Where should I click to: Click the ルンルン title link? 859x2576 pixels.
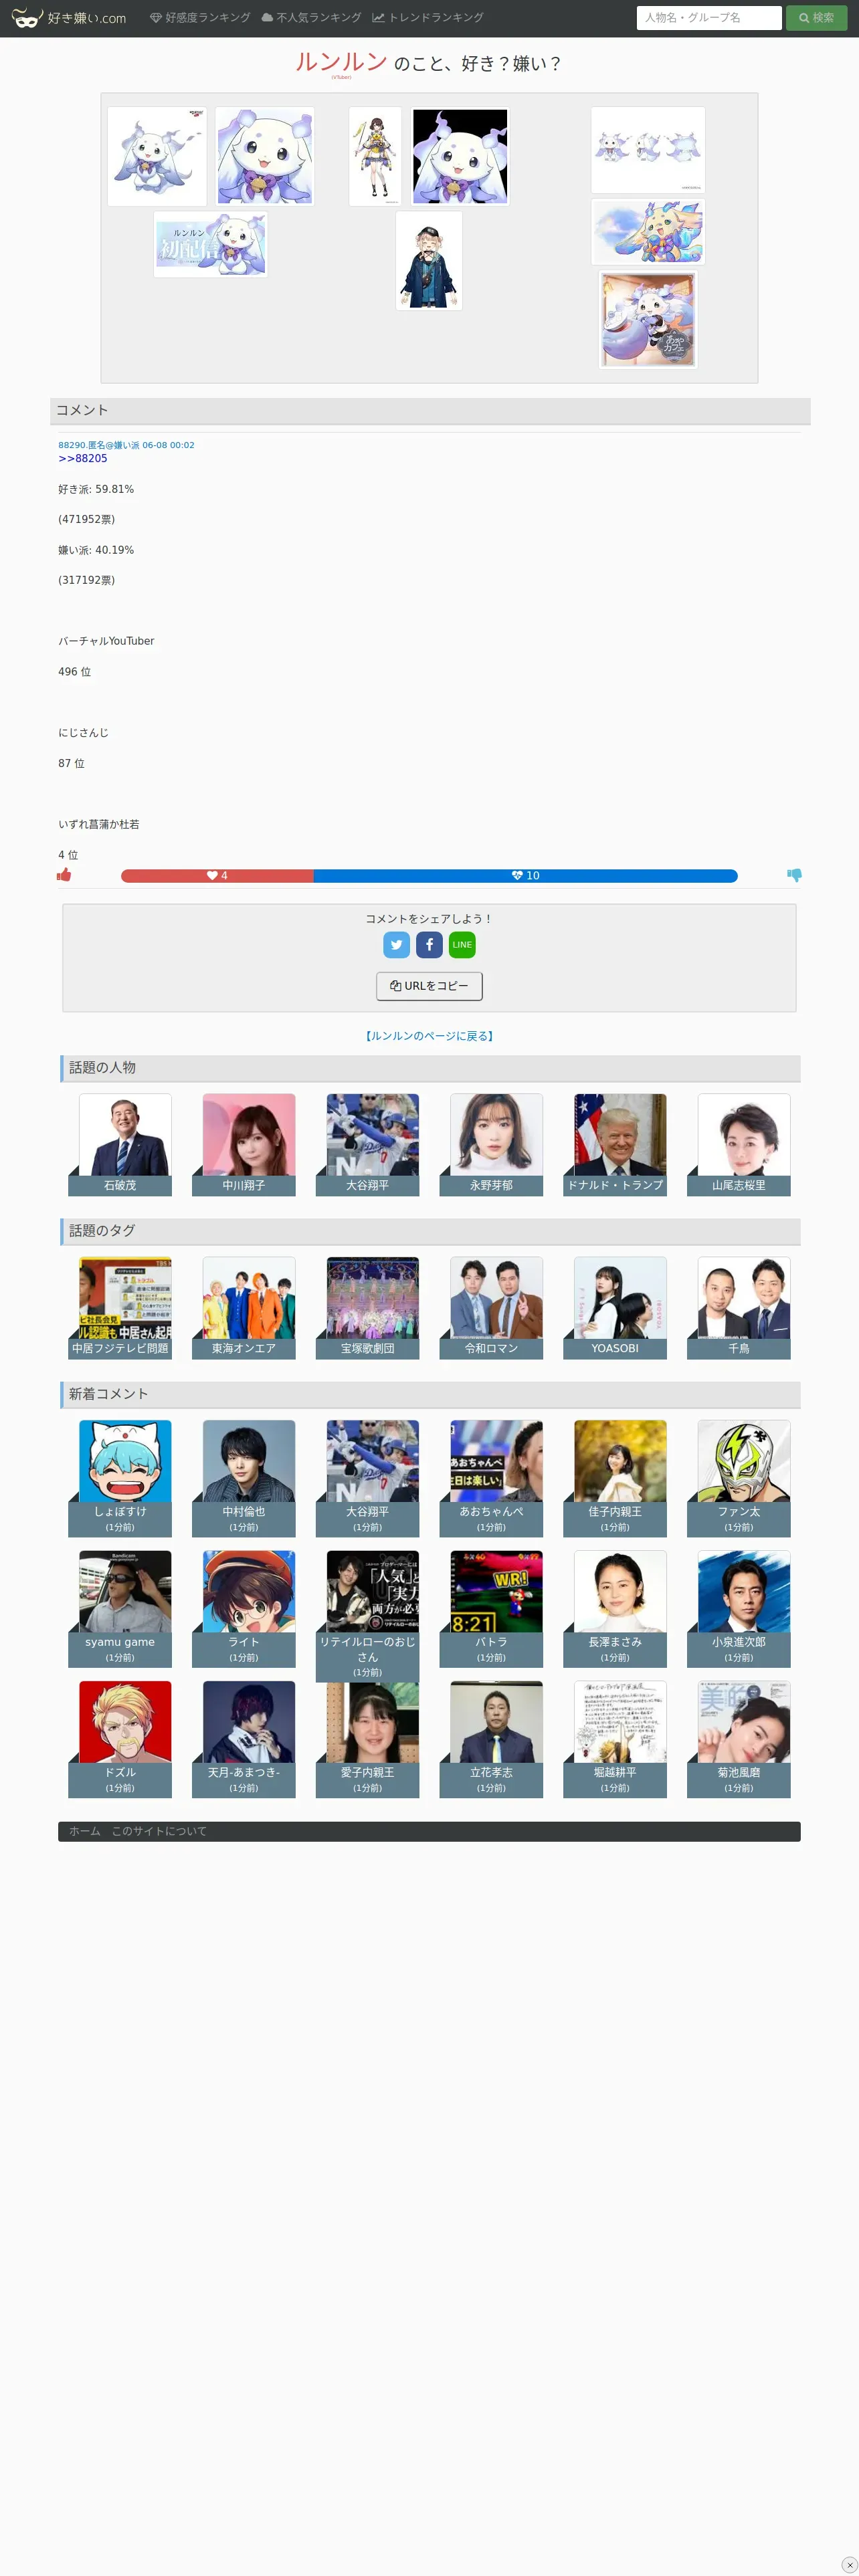click(x=341, y=62)
